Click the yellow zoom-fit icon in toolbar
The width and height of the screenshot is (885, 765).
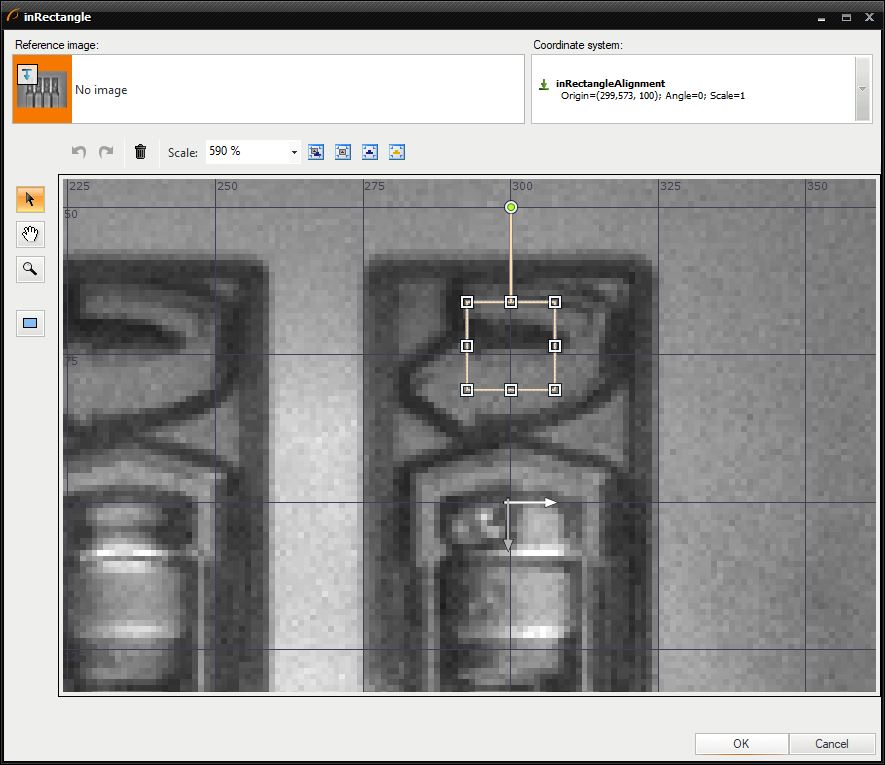pyautogui.click(x=397, y=152)
